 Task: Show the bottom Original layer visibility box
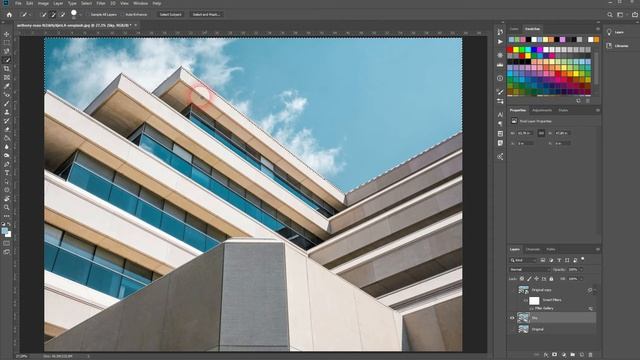tap(512, 329)
